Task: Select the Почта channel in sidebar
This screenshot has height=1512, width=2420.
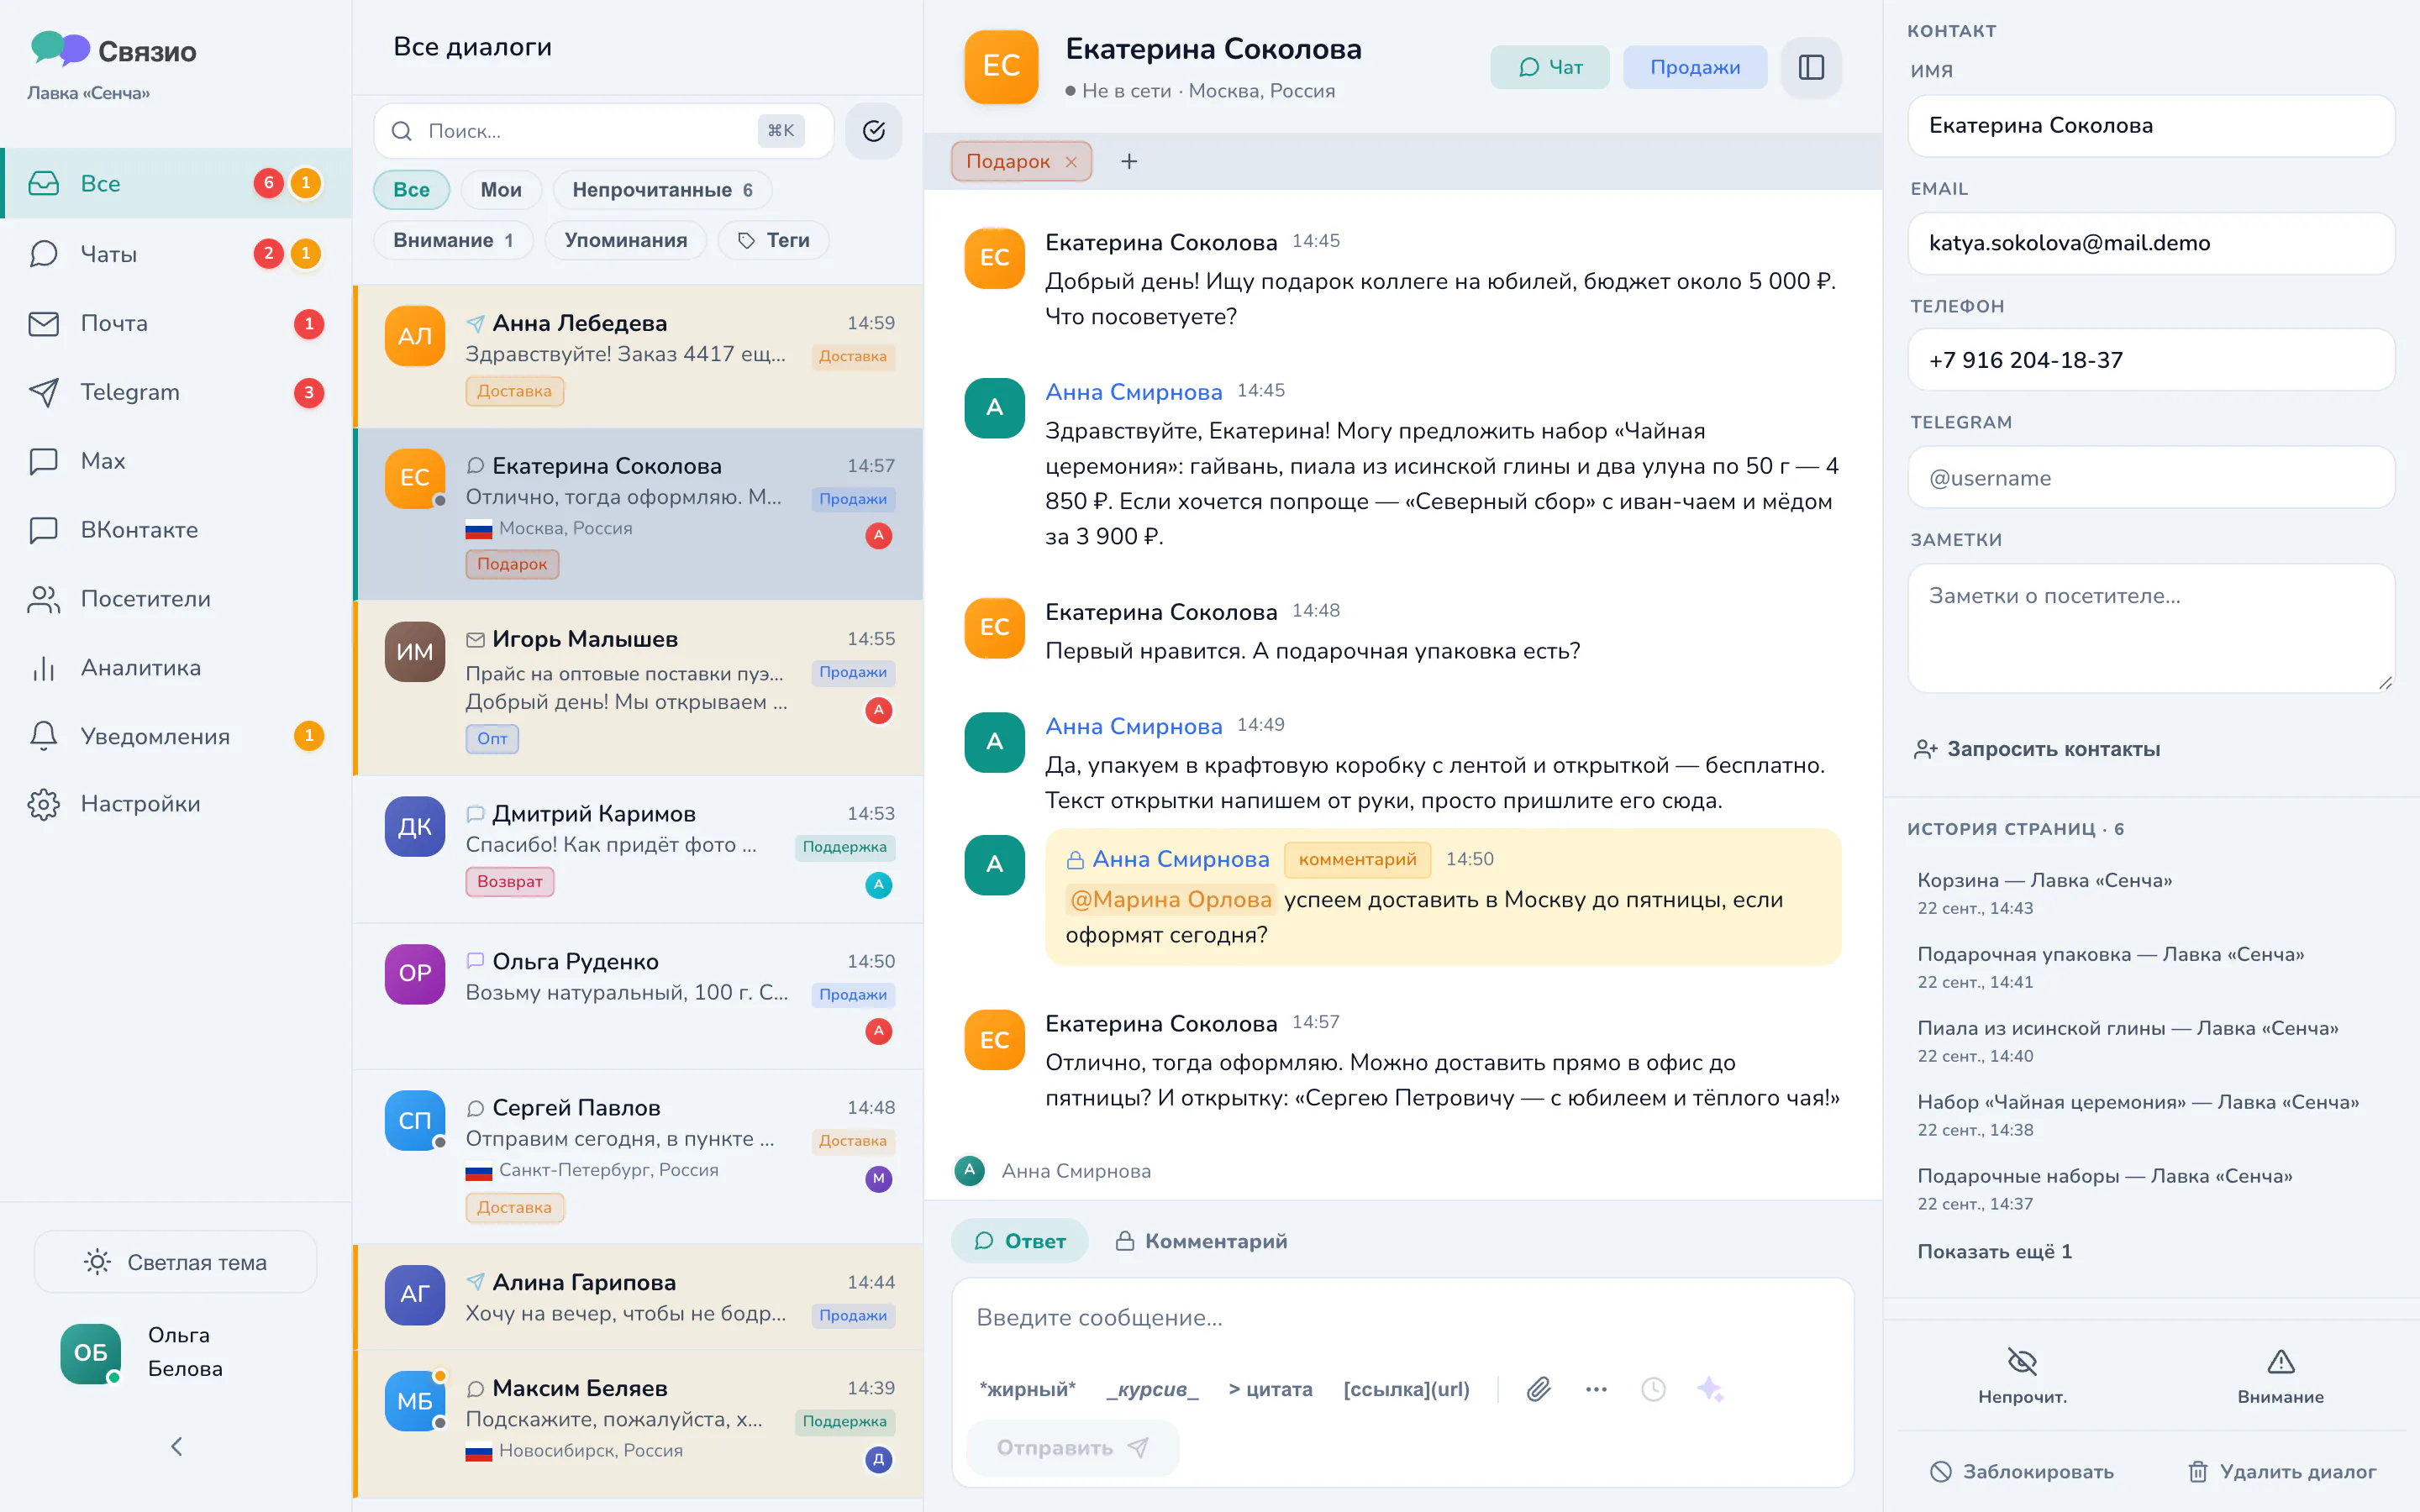Action: point(175,323)
